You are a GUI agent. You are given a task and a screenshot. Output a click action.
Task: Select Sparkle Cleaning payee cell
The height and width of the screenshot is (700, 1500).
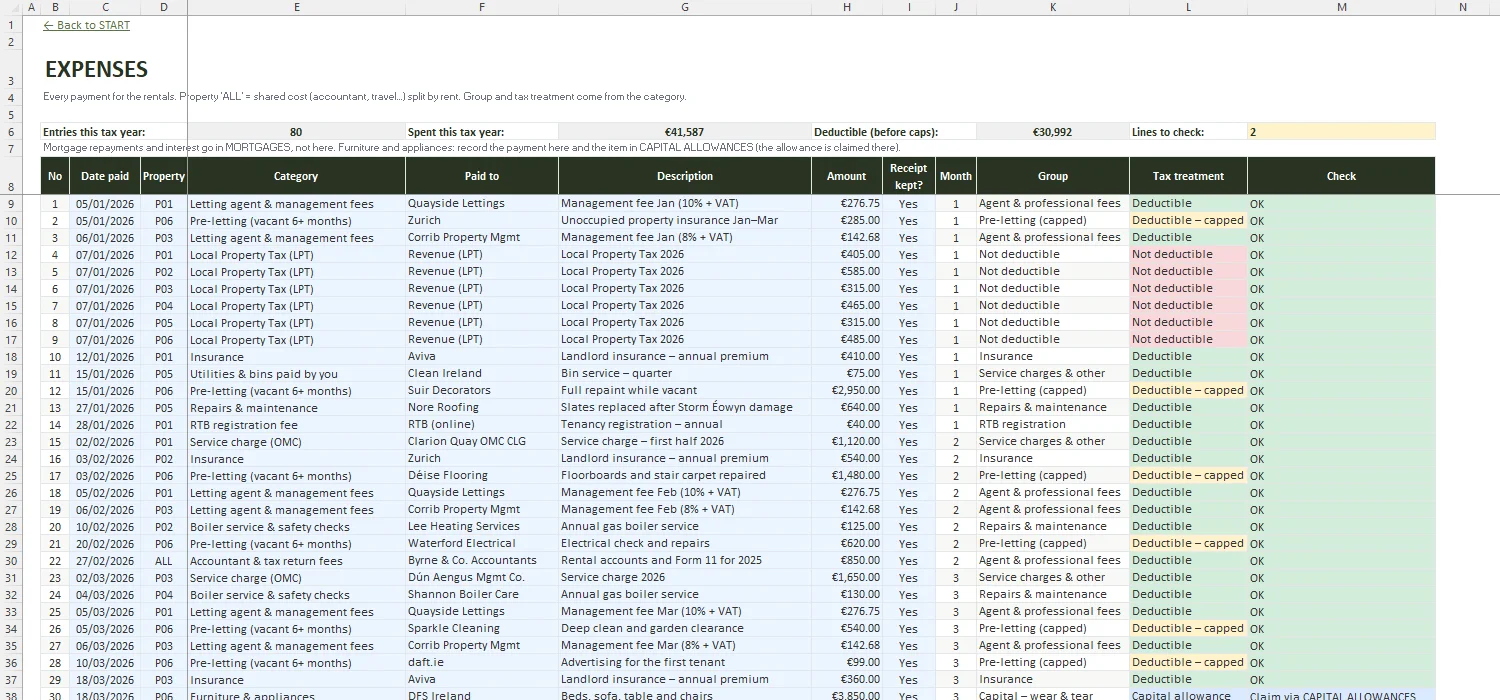point(482,628)
